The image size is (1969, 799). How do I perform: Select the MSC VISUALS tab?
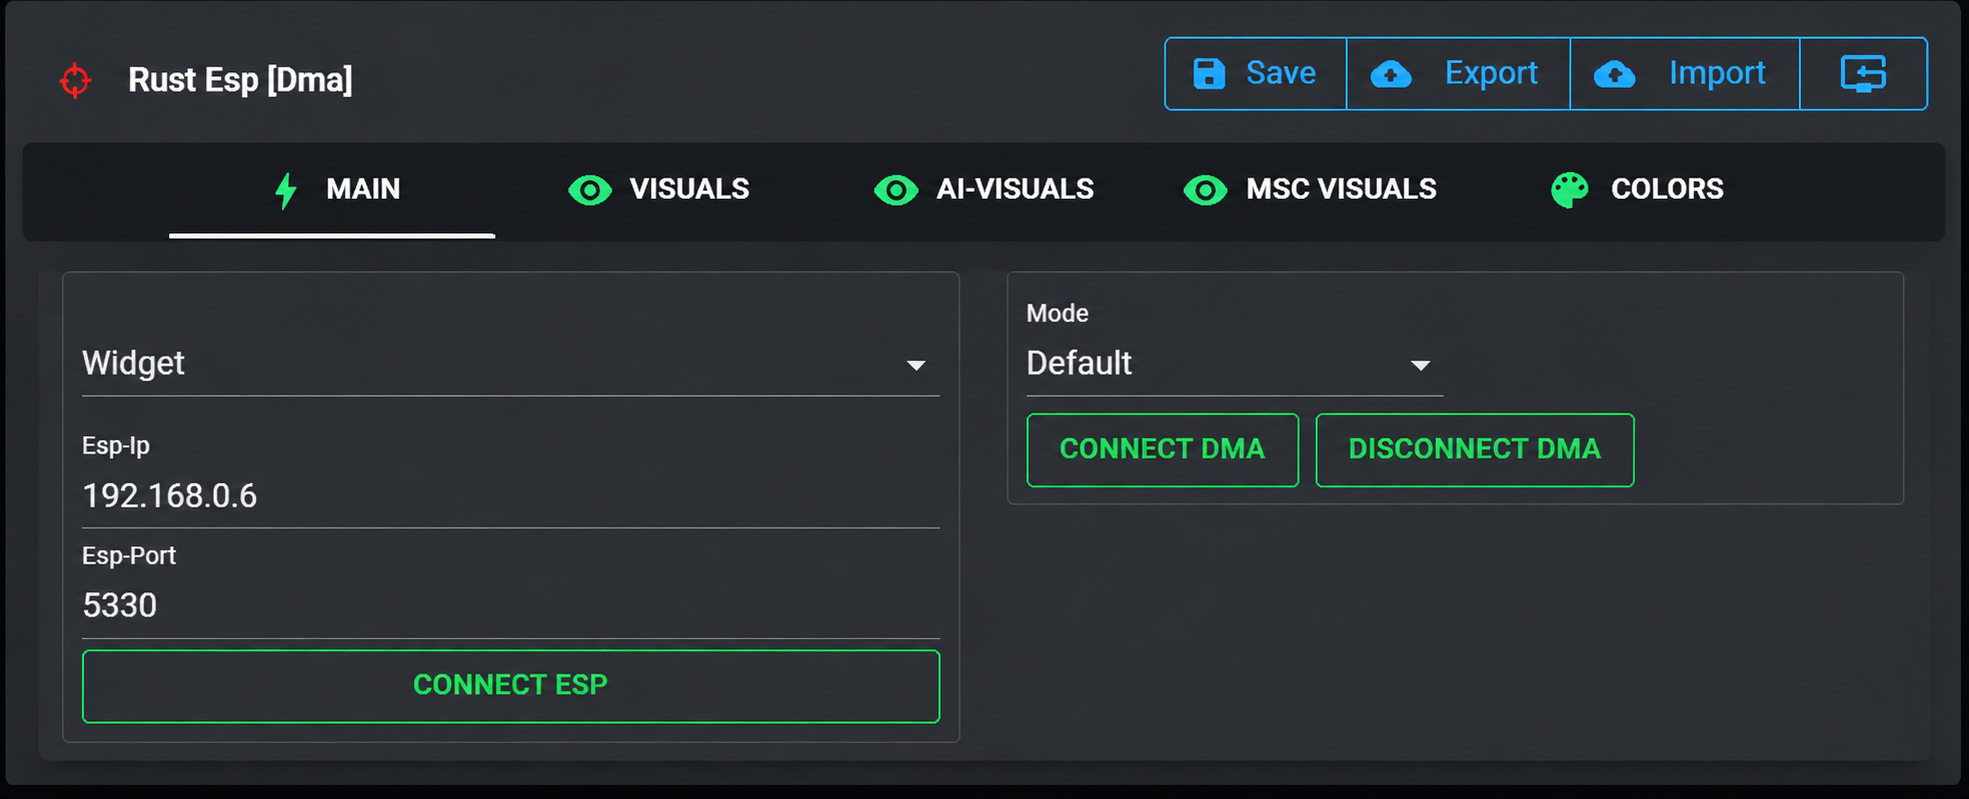click(1310, 189)
